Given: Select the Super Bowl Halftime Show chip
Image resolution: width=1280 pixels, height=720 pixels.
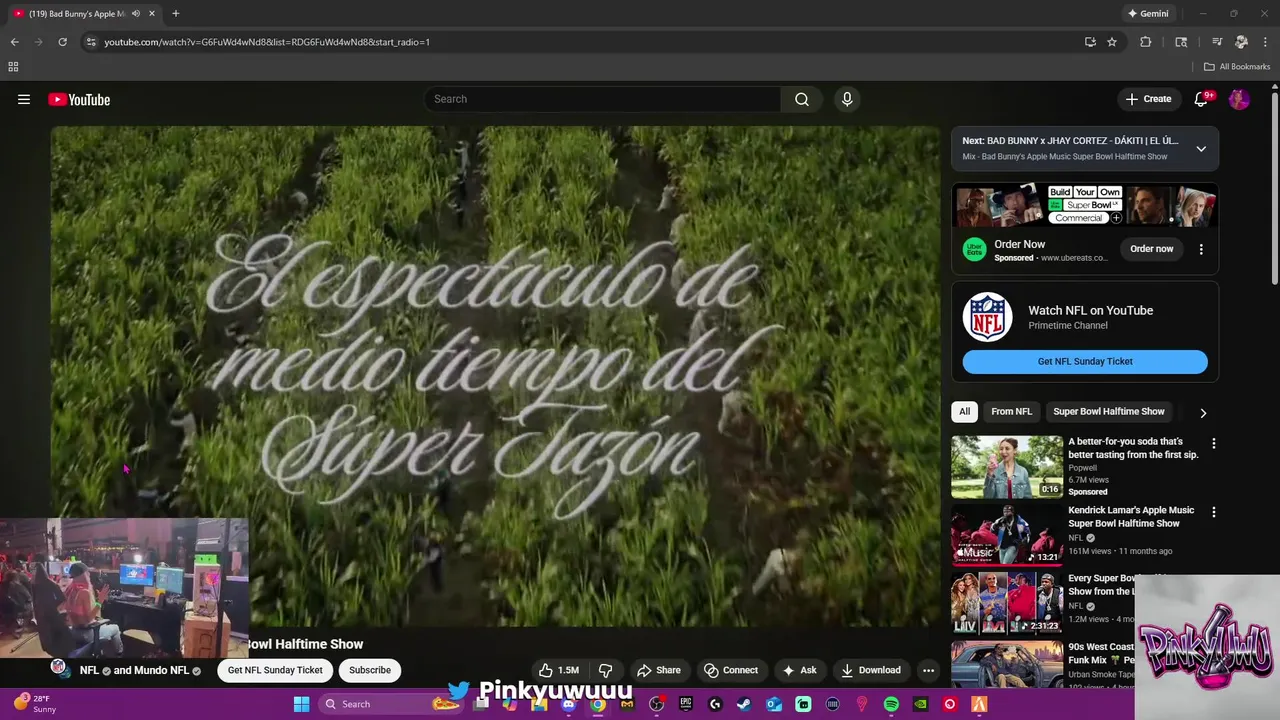Looking at the screenshot, I should (x=1109, y=411).
